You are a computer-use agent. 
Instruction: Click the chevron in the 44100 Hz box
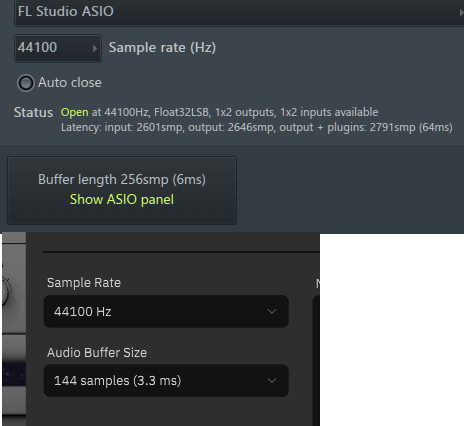272,311
